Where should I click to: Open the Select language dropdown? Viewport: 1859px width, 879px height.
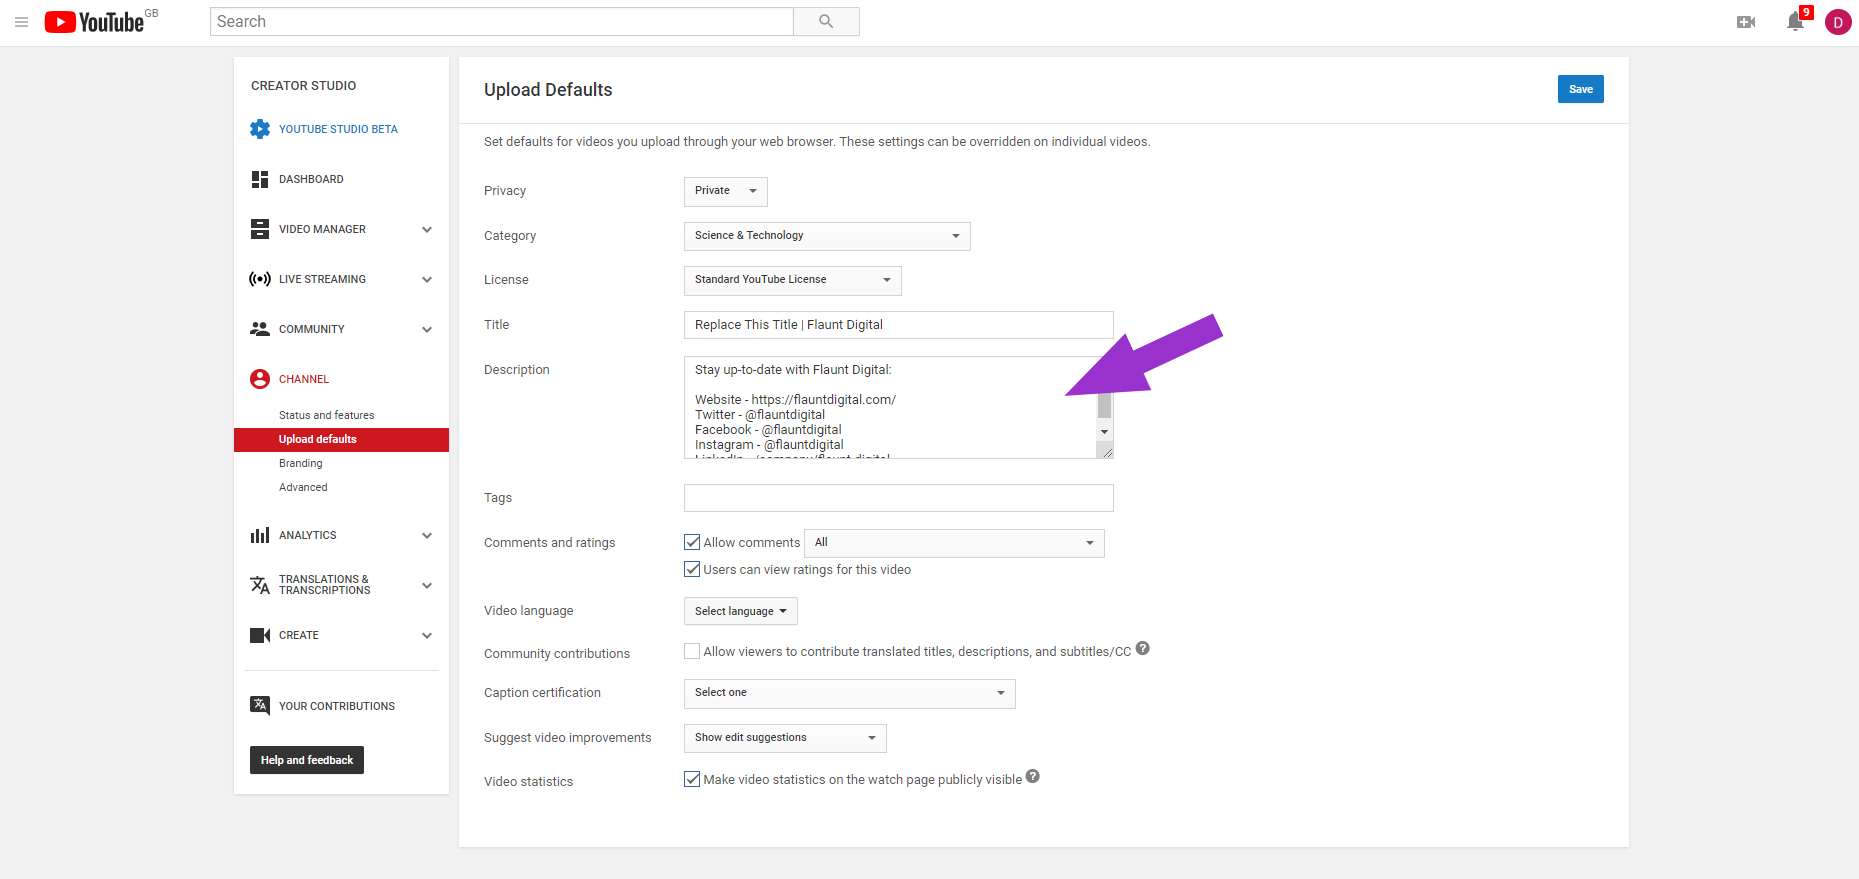[x=741, y=611]
